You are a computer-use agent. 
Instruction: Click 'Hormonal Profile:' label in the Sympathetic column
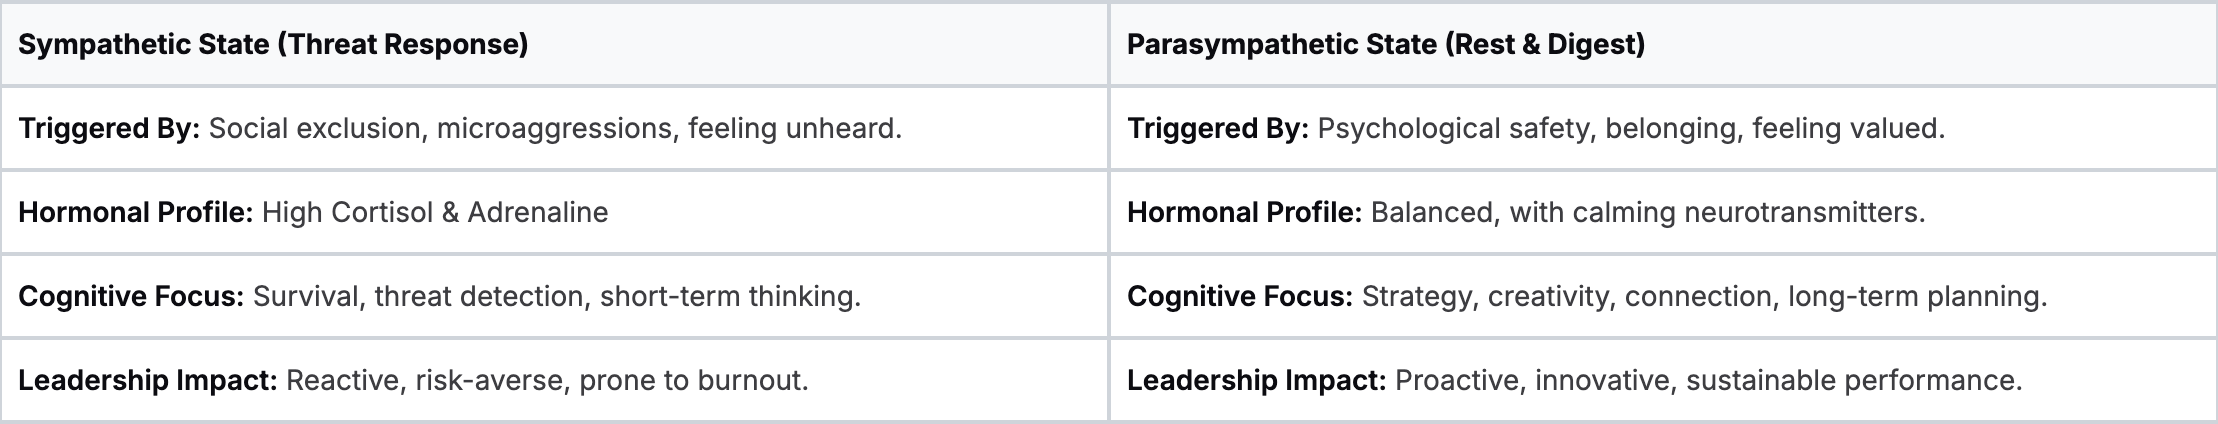coord(136,213)
